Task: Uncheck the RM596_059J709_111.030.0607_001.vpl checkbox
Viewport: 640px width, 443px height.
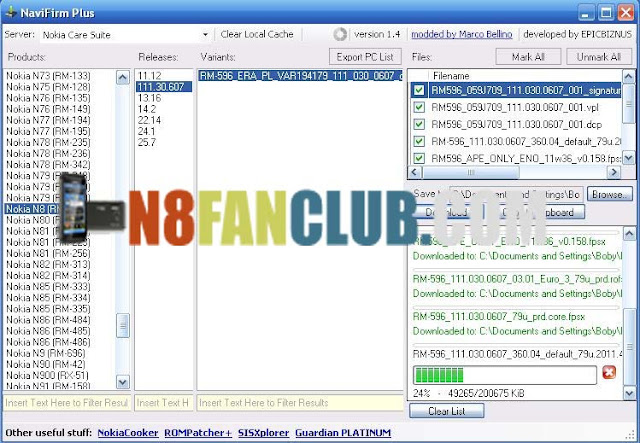Action: 419,107
